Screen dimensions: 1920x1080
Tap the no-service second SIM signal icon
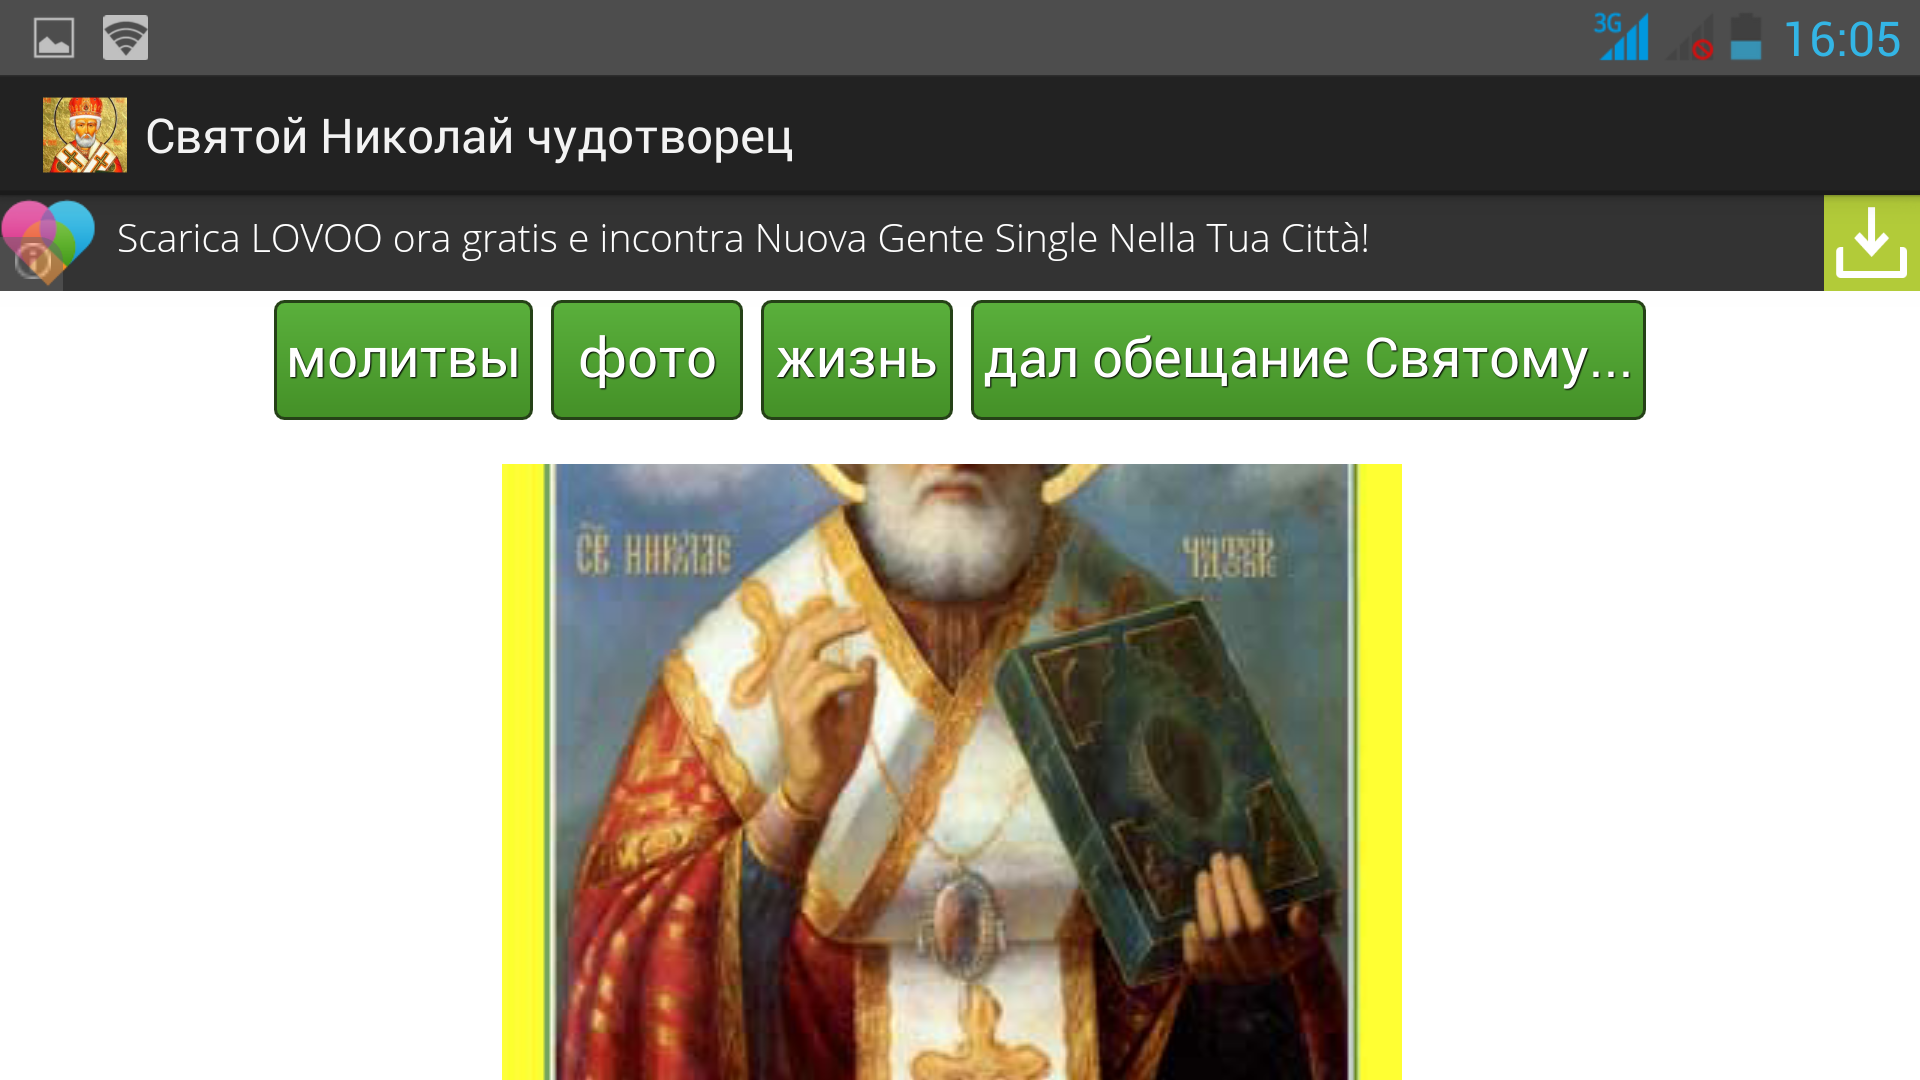(1690, 38)
